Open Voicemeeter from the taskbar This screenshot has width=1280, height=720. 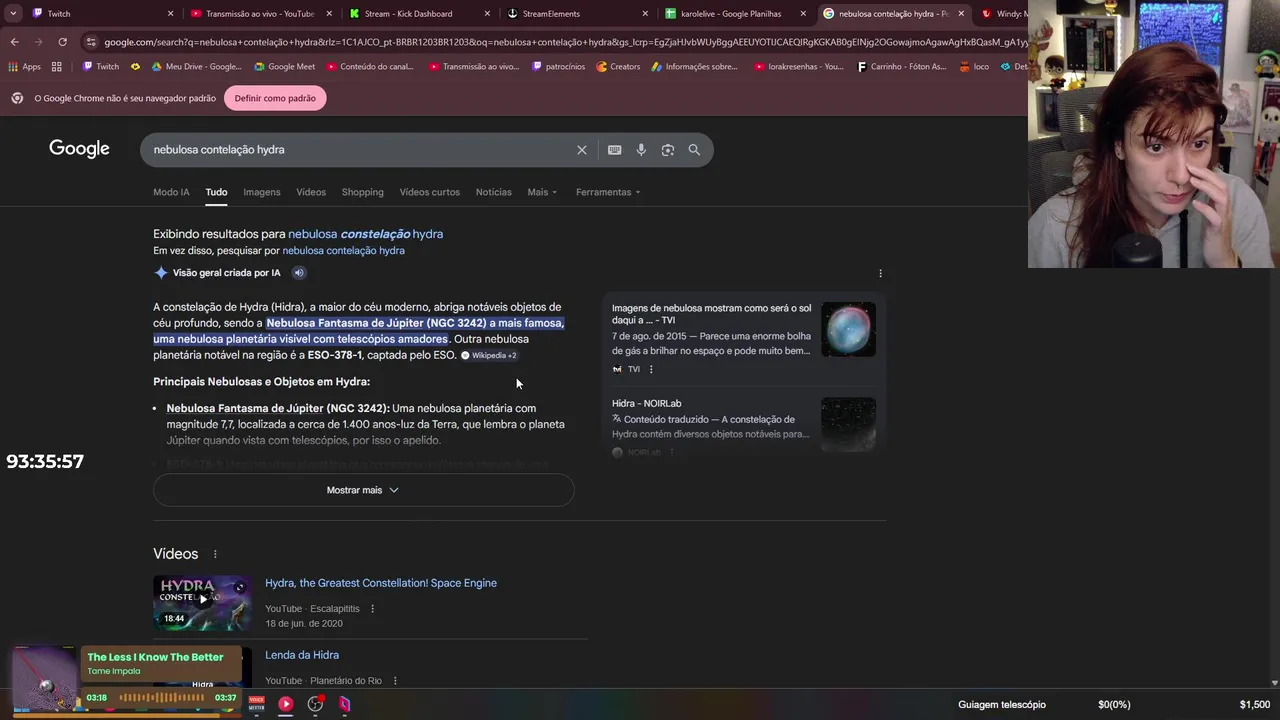pos(257,704)
